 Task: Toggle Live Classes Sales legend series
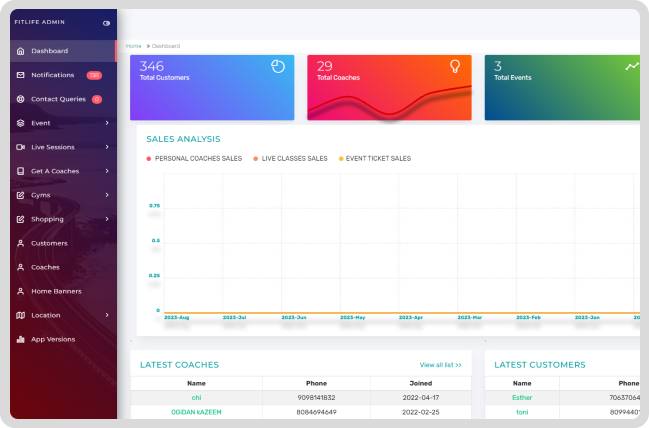coord(290,159)
